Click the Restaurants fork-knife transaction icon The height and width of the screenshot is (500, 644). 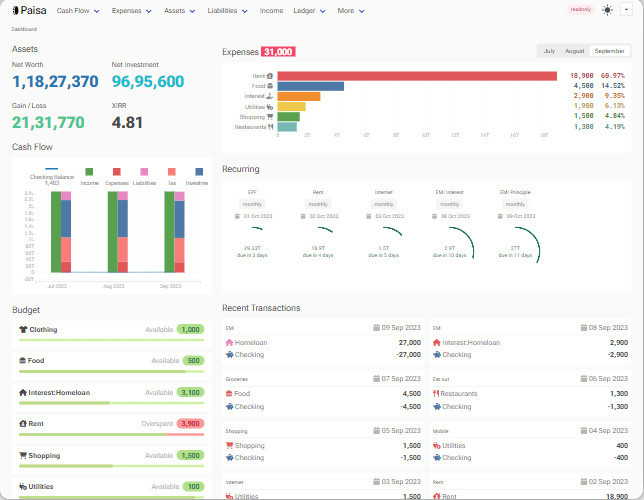coord(436,394)
